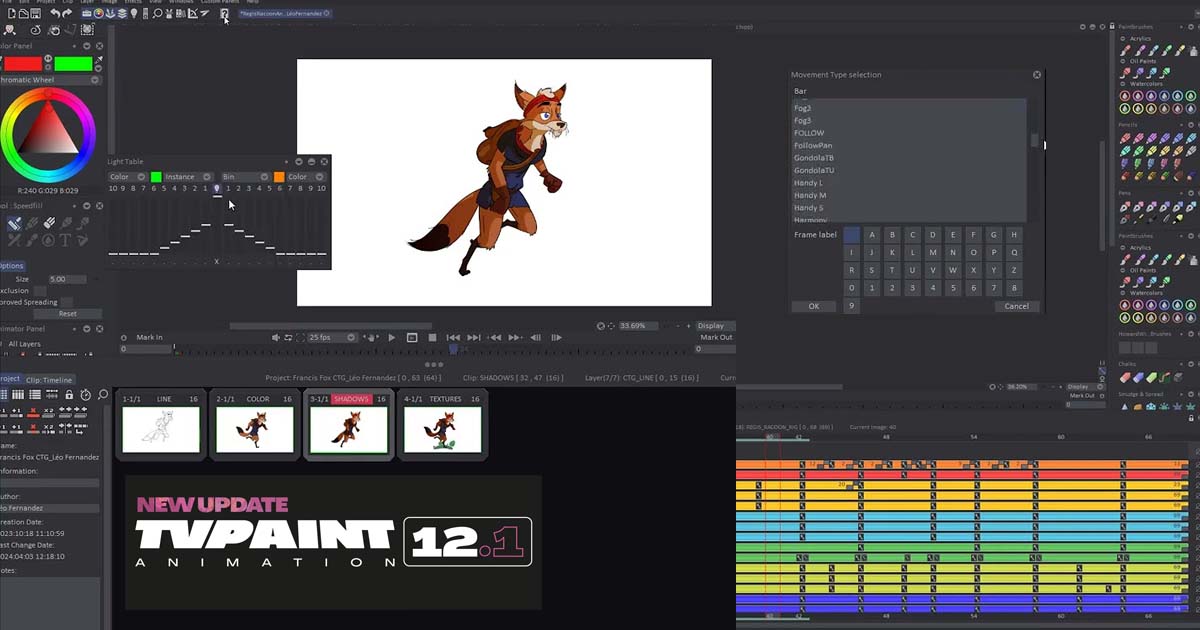This screenshot has height=630, width=1200.
Task: Click the timeline search magnifier icon
Action: [x=103, y=394]
